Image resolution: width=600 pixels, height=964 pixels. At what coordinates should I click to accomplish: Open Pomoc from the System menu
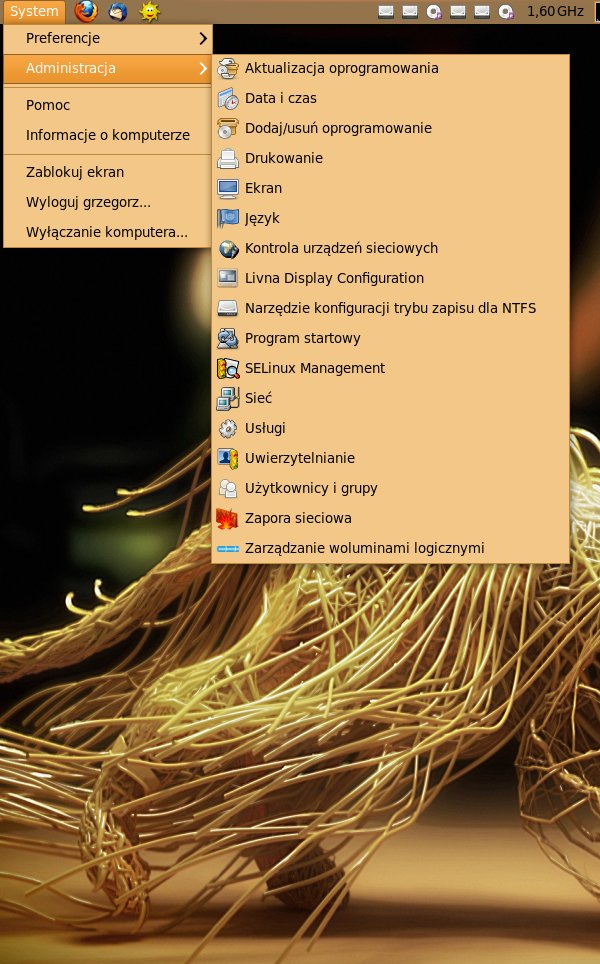(x=108, y=105)
